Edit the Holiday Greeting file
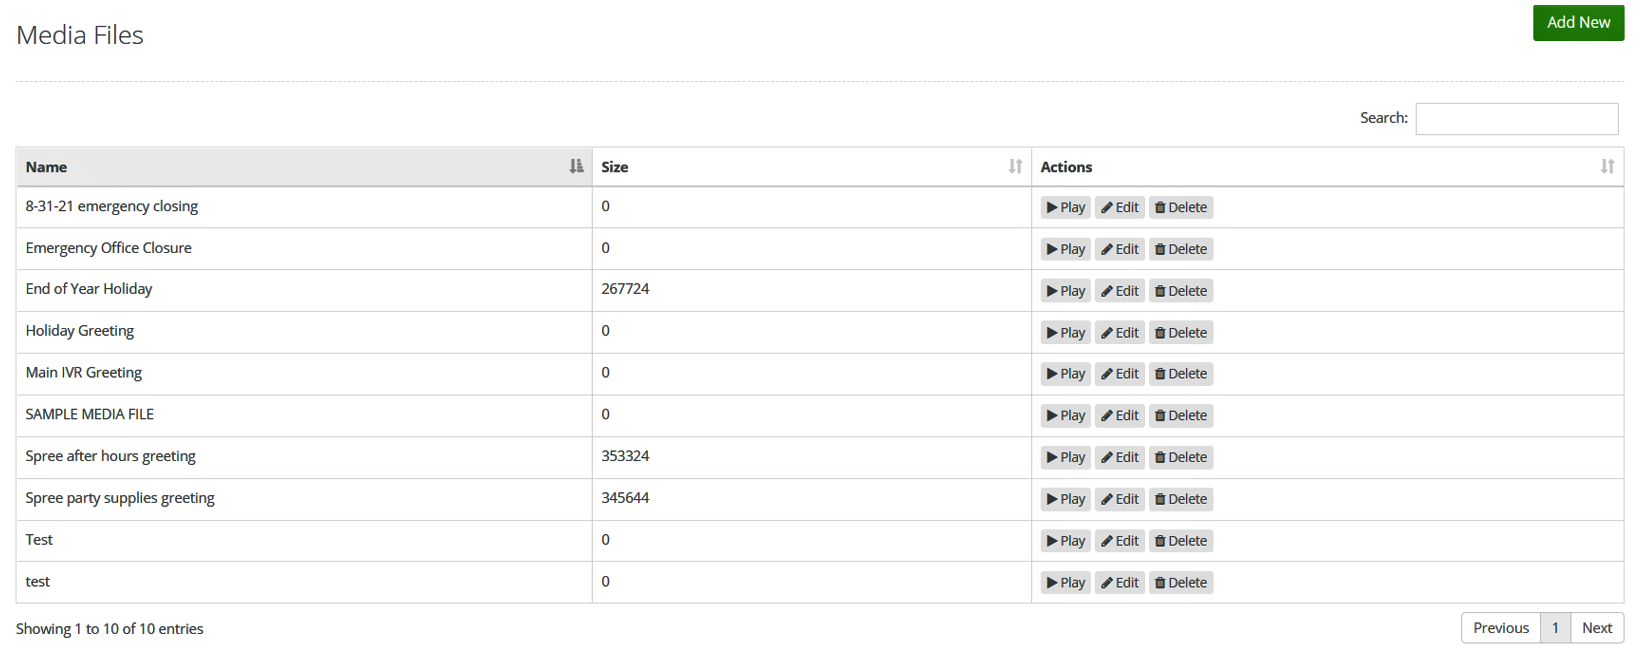This screenshot has height=655, width=1640. [1119, 332]
